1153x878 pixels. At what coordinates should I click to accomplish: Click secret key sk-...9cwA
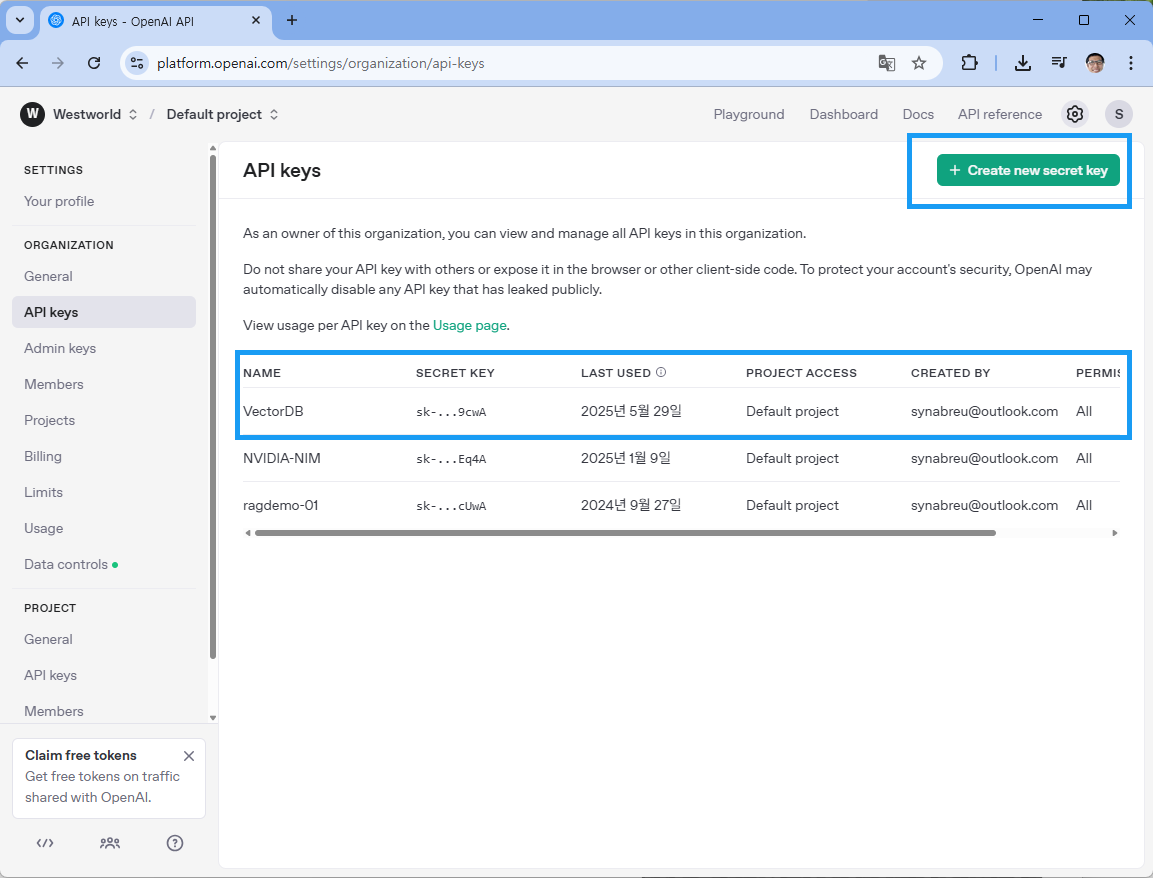(451, 413)
